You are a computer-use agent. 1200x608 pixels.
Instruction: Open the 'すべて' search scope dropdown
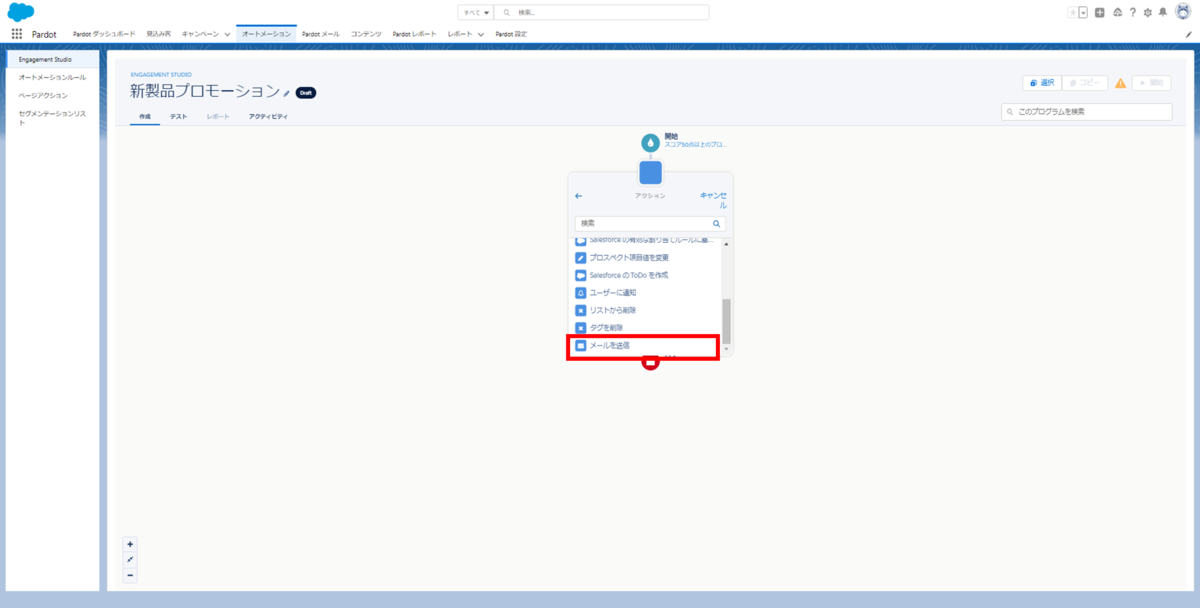click(476, 12)
